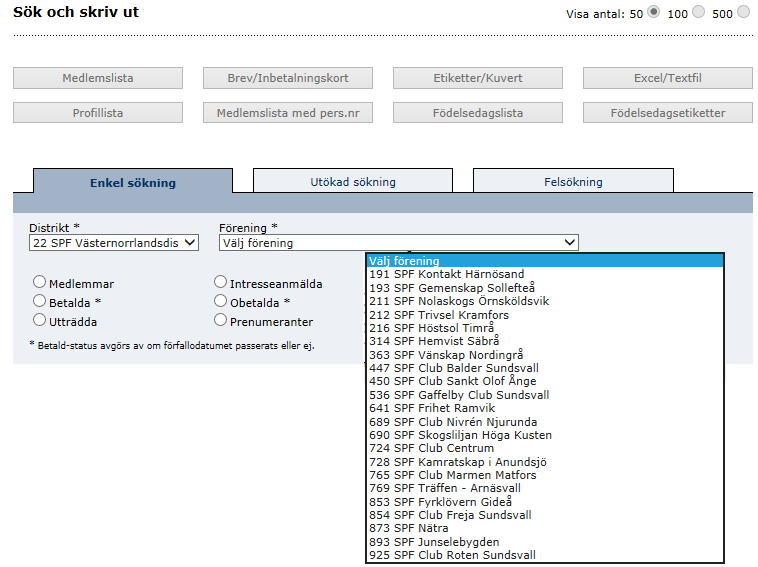
Task: Choose 728 SPF Kamratskap i Anundsjö
Action: [545, 462]
